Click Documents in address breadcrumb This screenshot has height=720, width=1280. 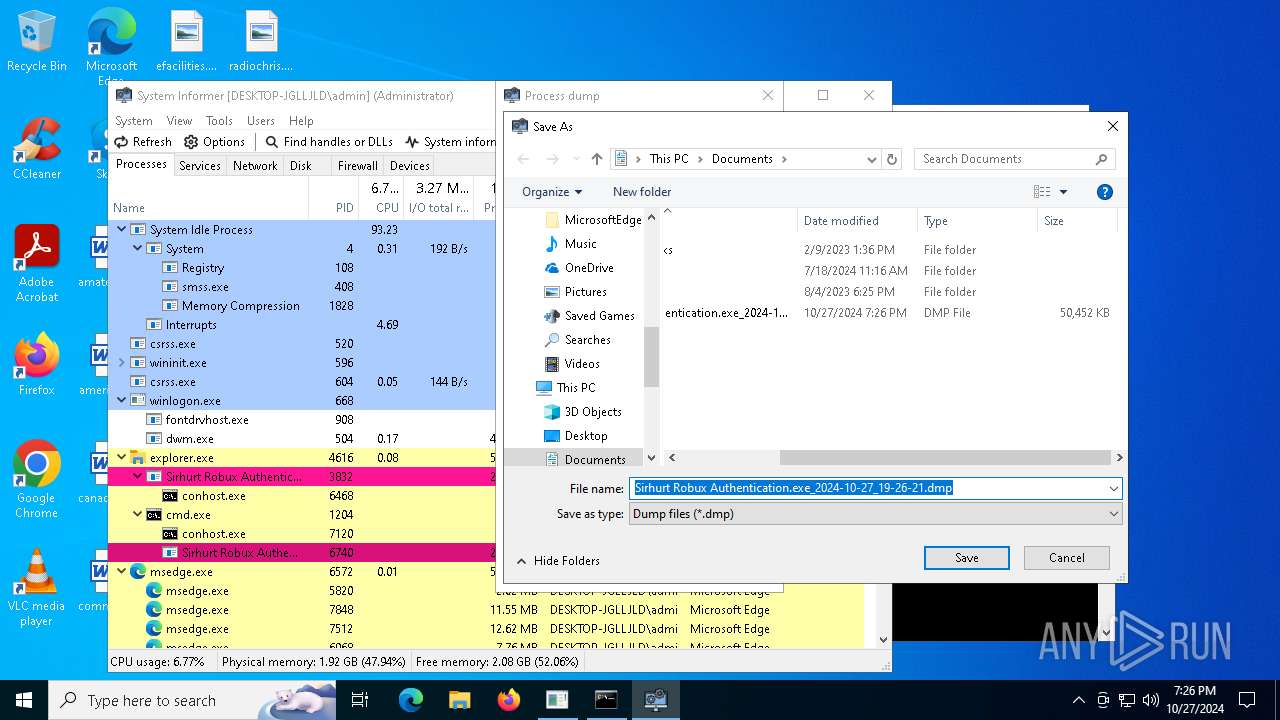click(742, 159)
